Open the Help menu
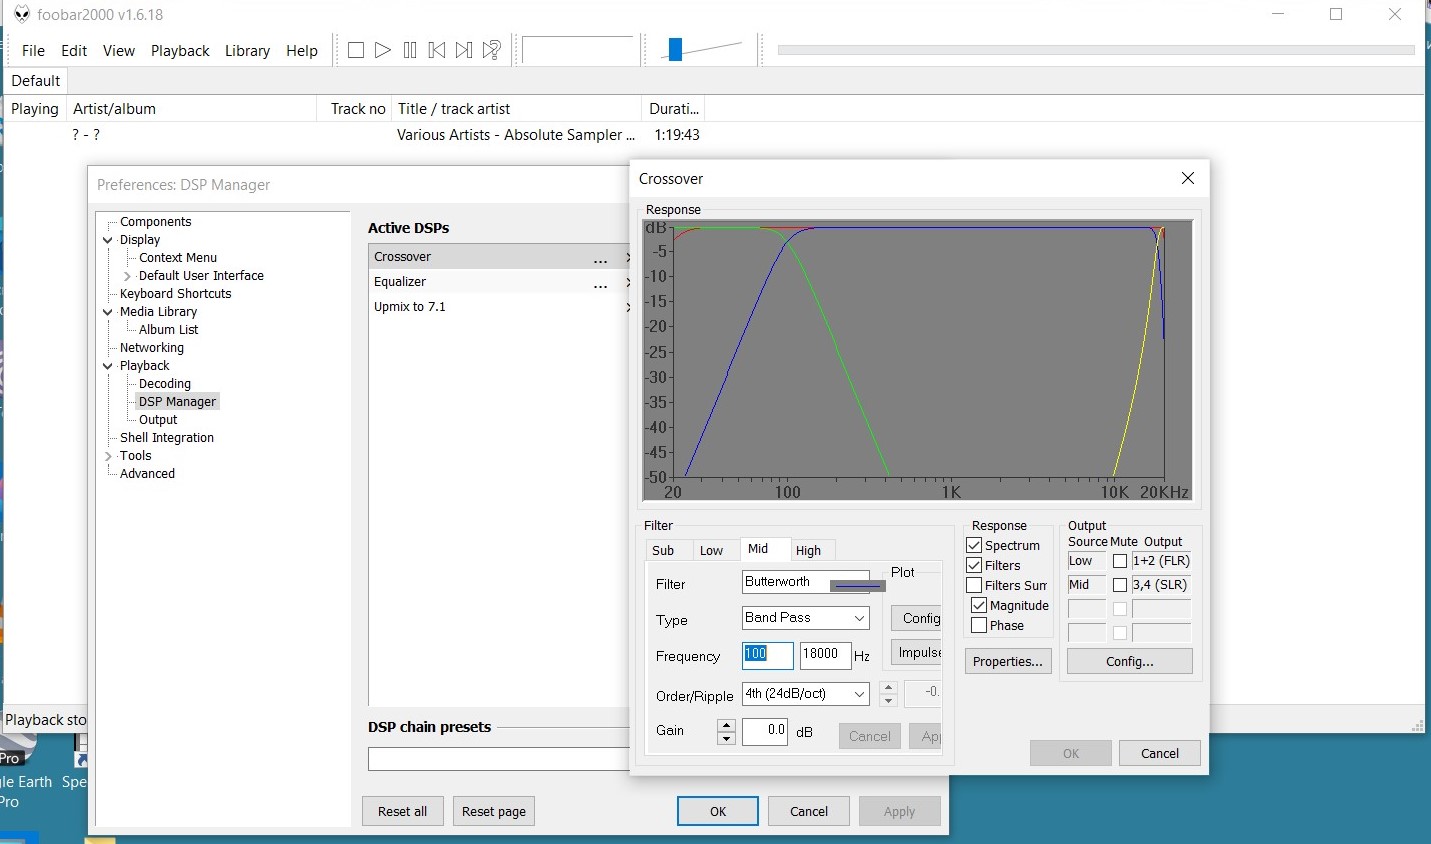Viewport: 1431px width, 844px height. click(x=302, y=50)
